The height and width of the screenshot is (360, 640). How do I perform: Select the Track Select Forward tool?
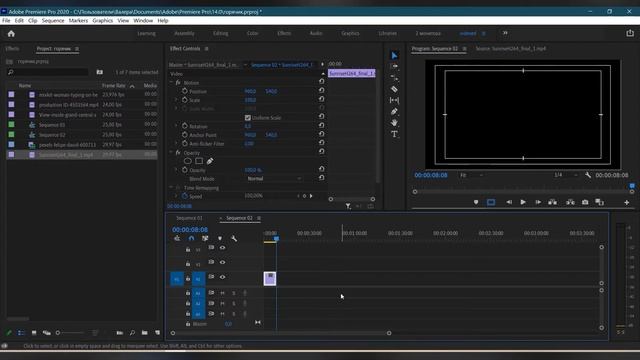tap(394, 67)
